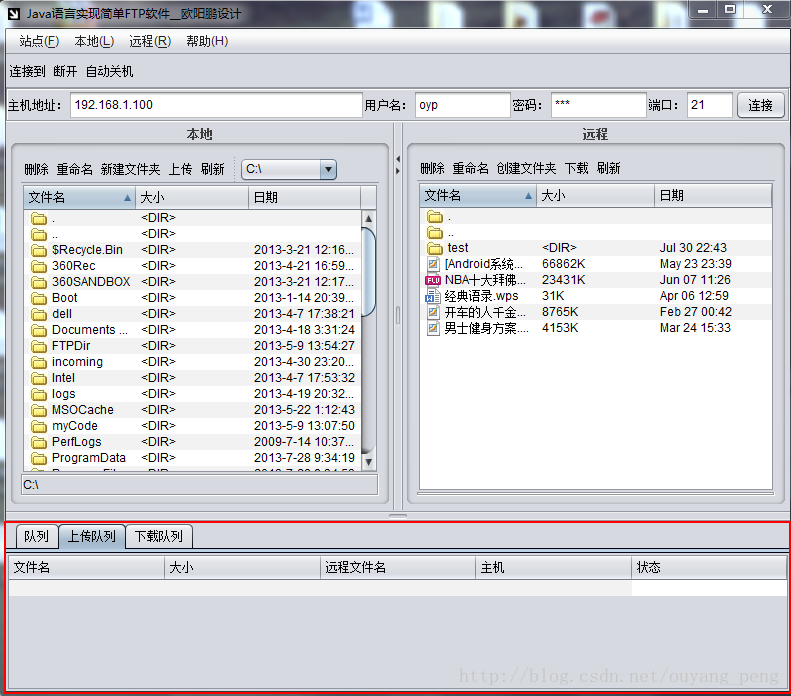This screenshot has height=696, width=791.
Task: Click the 连接 button
Action: point(760,105)
